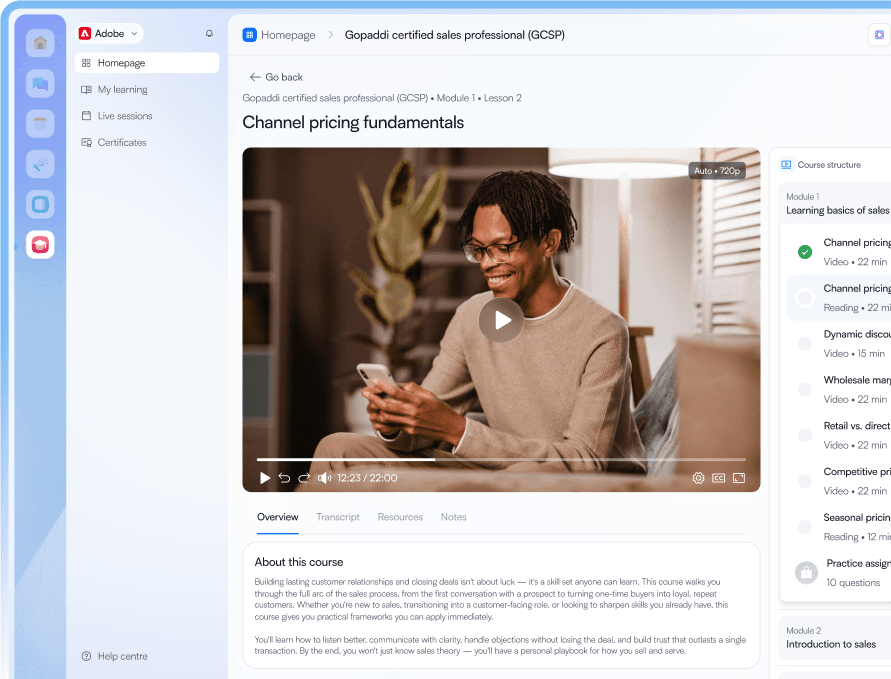
Task: Click the Course structure panel icon
Action: [786, 165]
